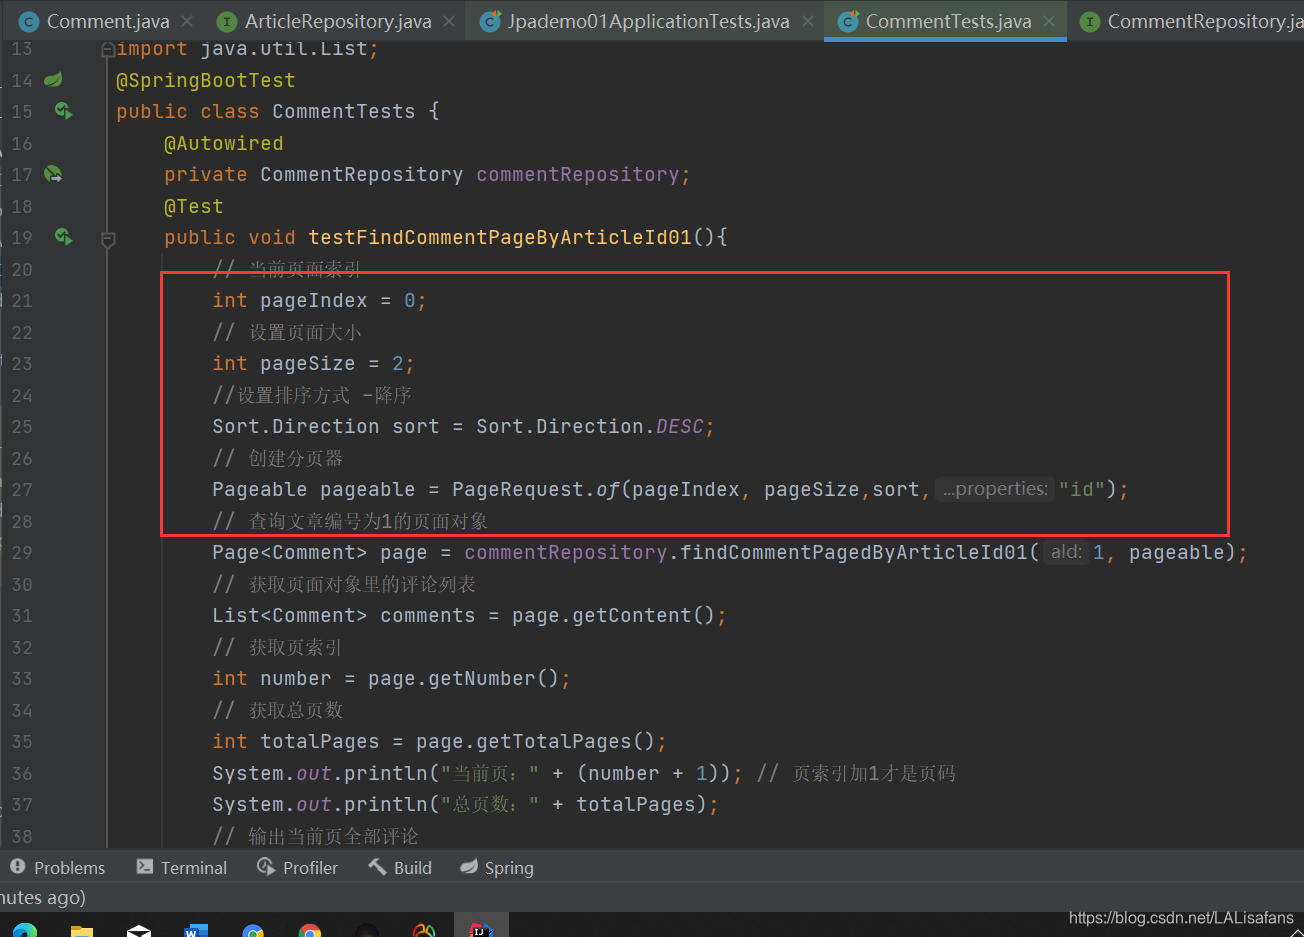Click page.getContent() call on line 31
Screen dimensions: 1304x937
[x=614, y=615]
